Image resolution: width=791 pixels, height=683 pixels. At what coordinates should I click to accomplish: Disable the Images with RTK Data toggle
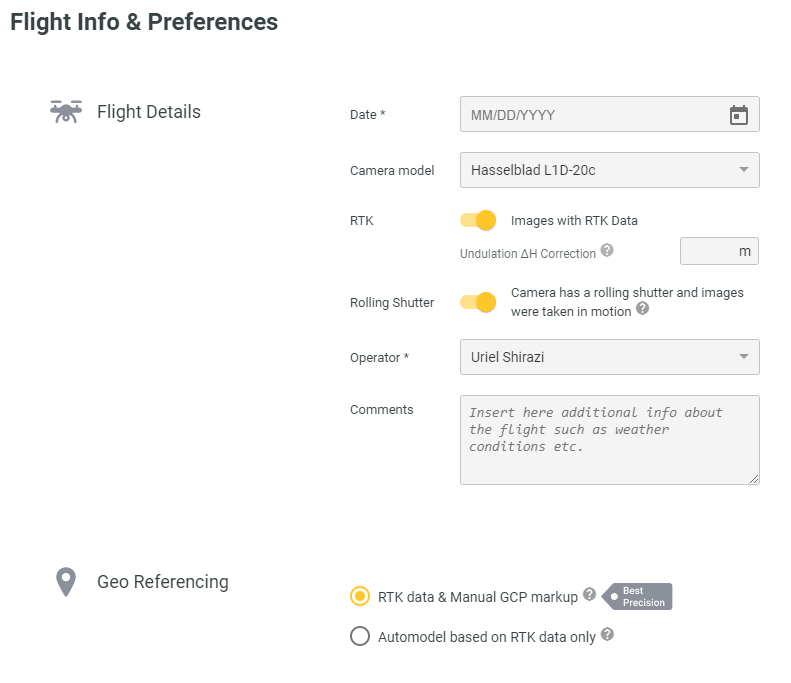478,220
